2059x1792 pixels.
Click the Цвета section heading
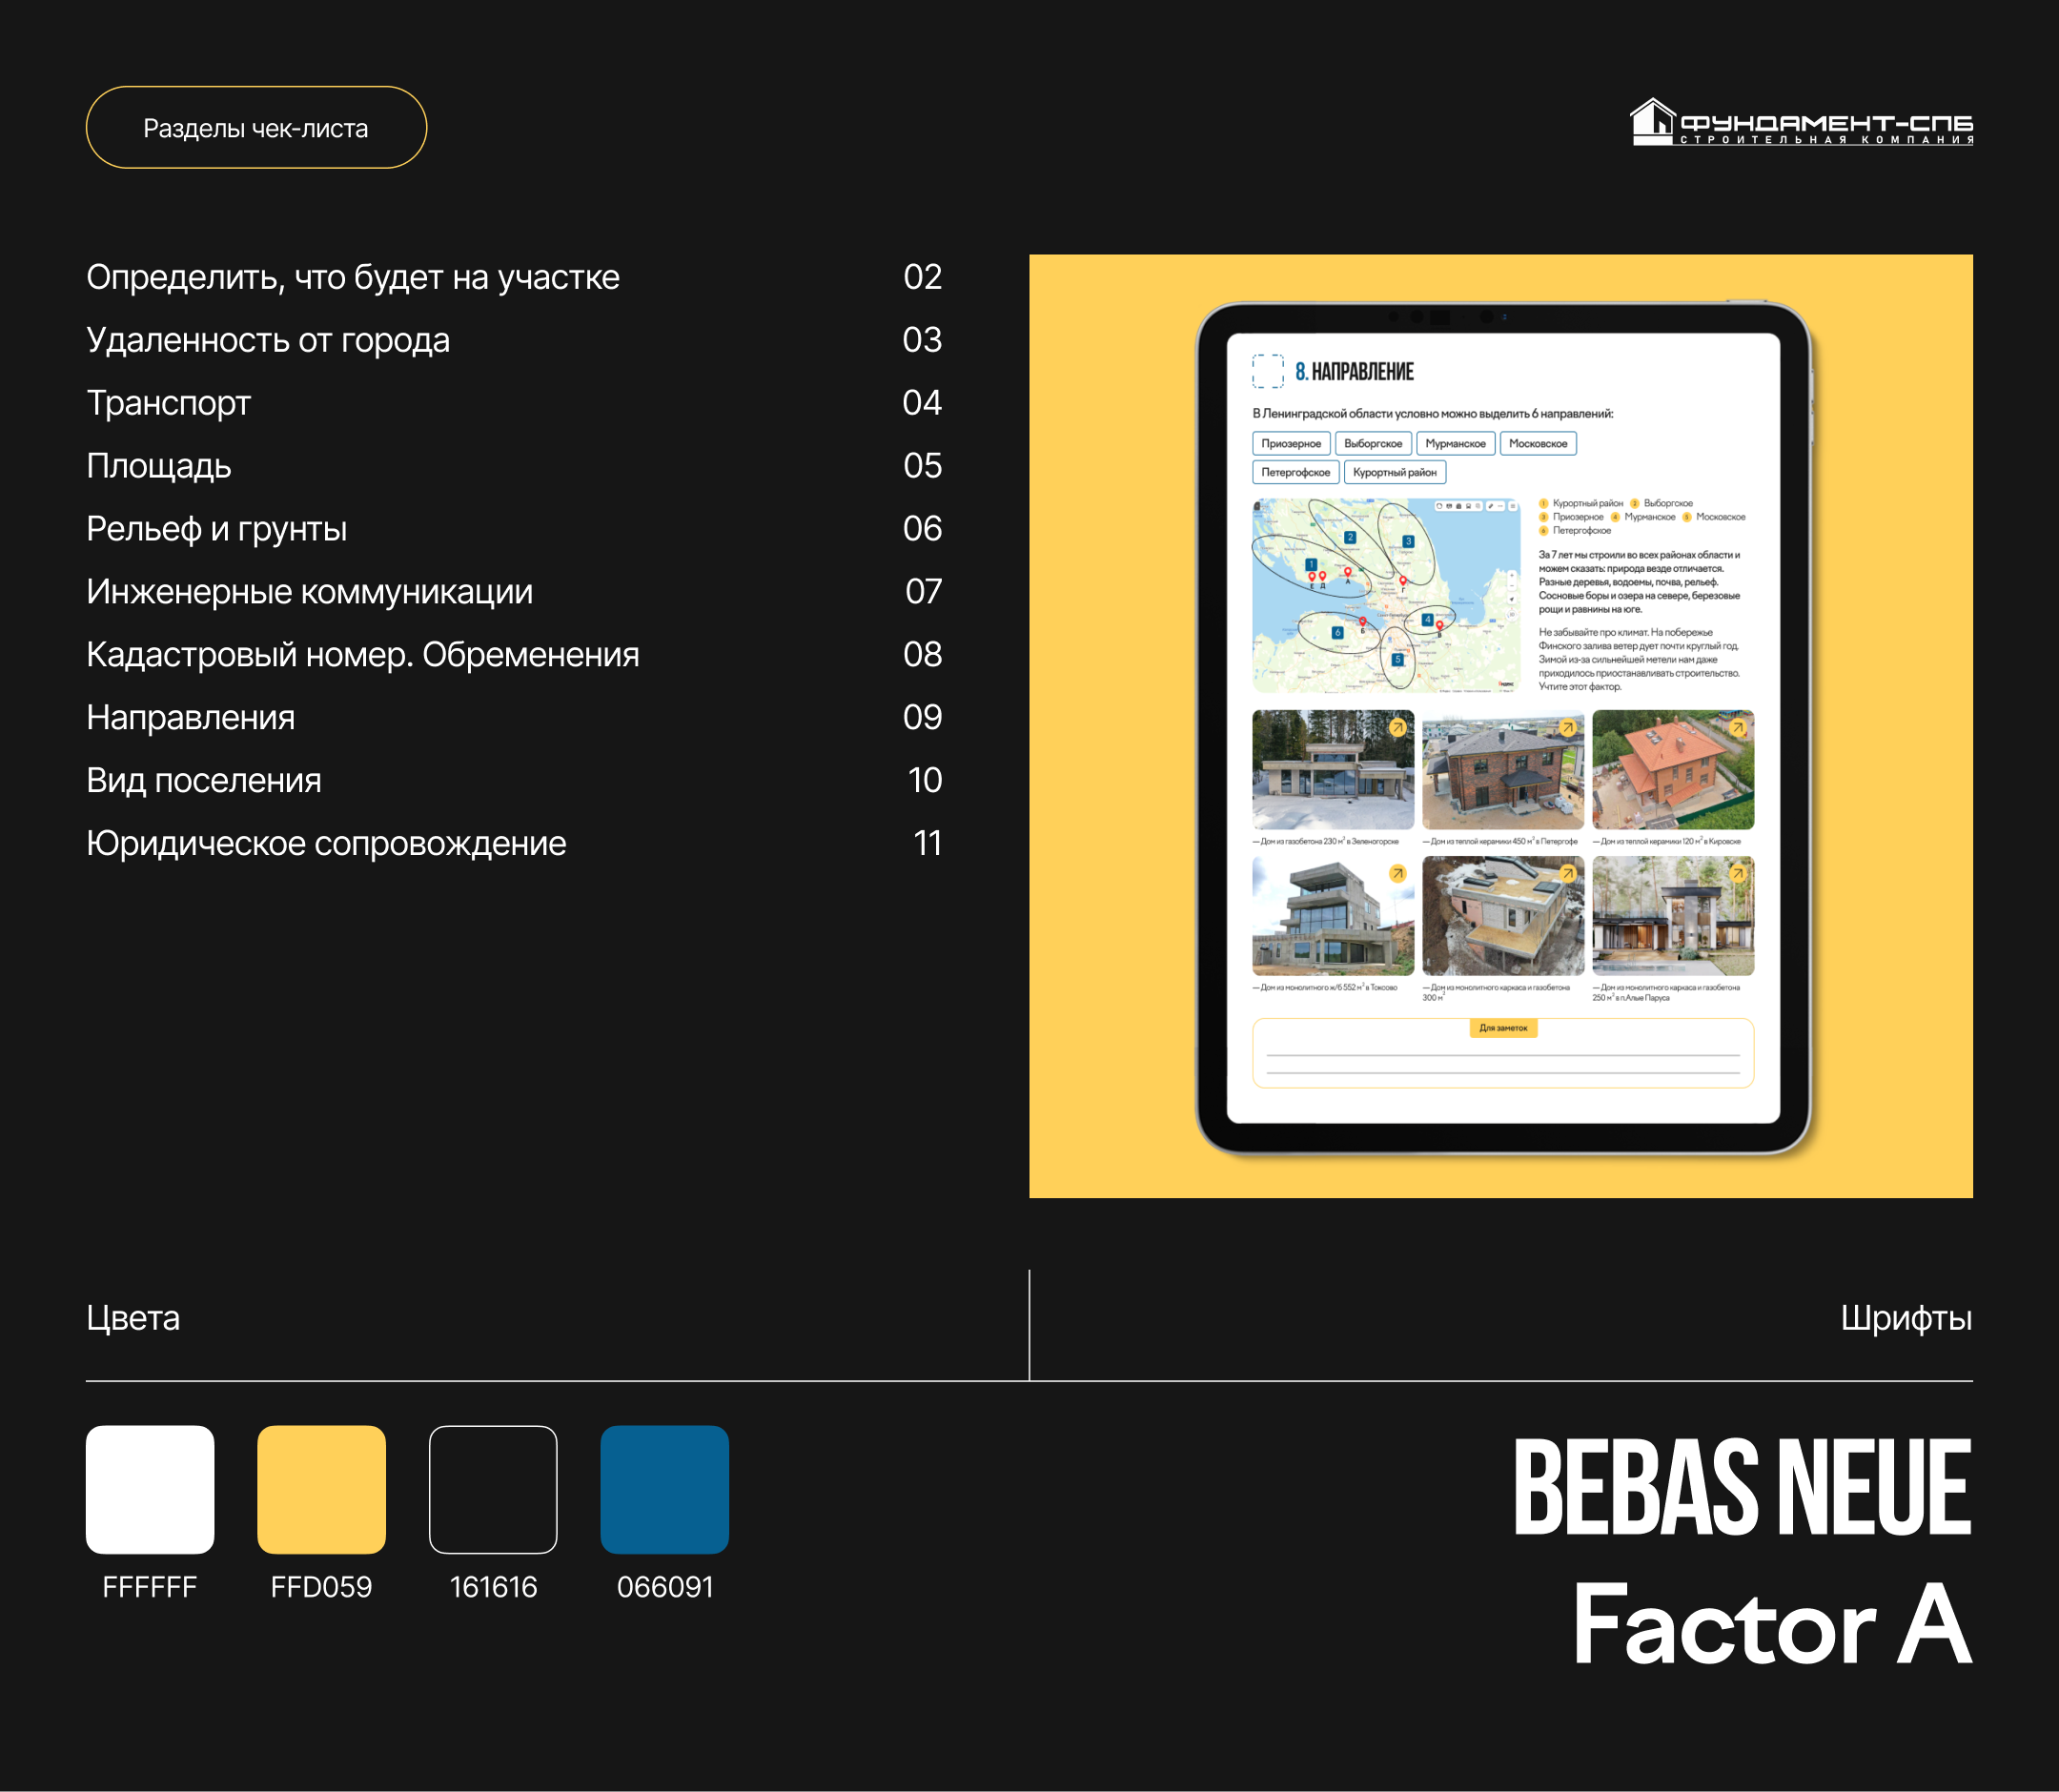pyautogui.click(x=133, y=1318)
